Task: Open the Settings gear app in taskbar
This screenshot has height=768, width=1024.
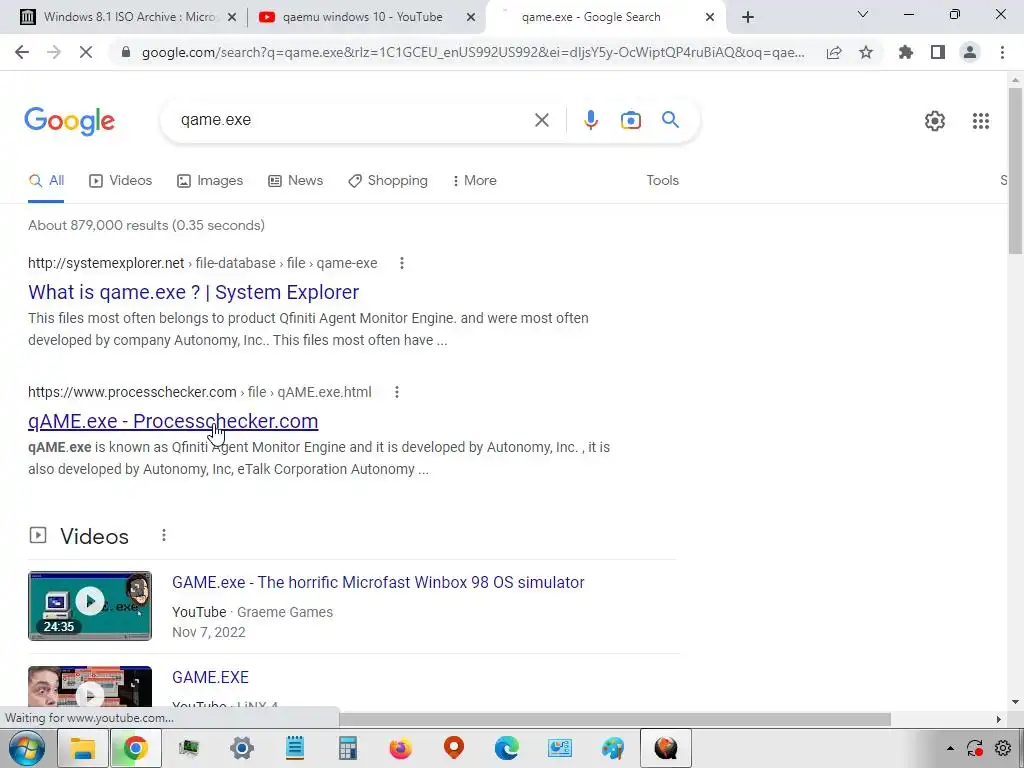Action: click(x=242, y=748)
